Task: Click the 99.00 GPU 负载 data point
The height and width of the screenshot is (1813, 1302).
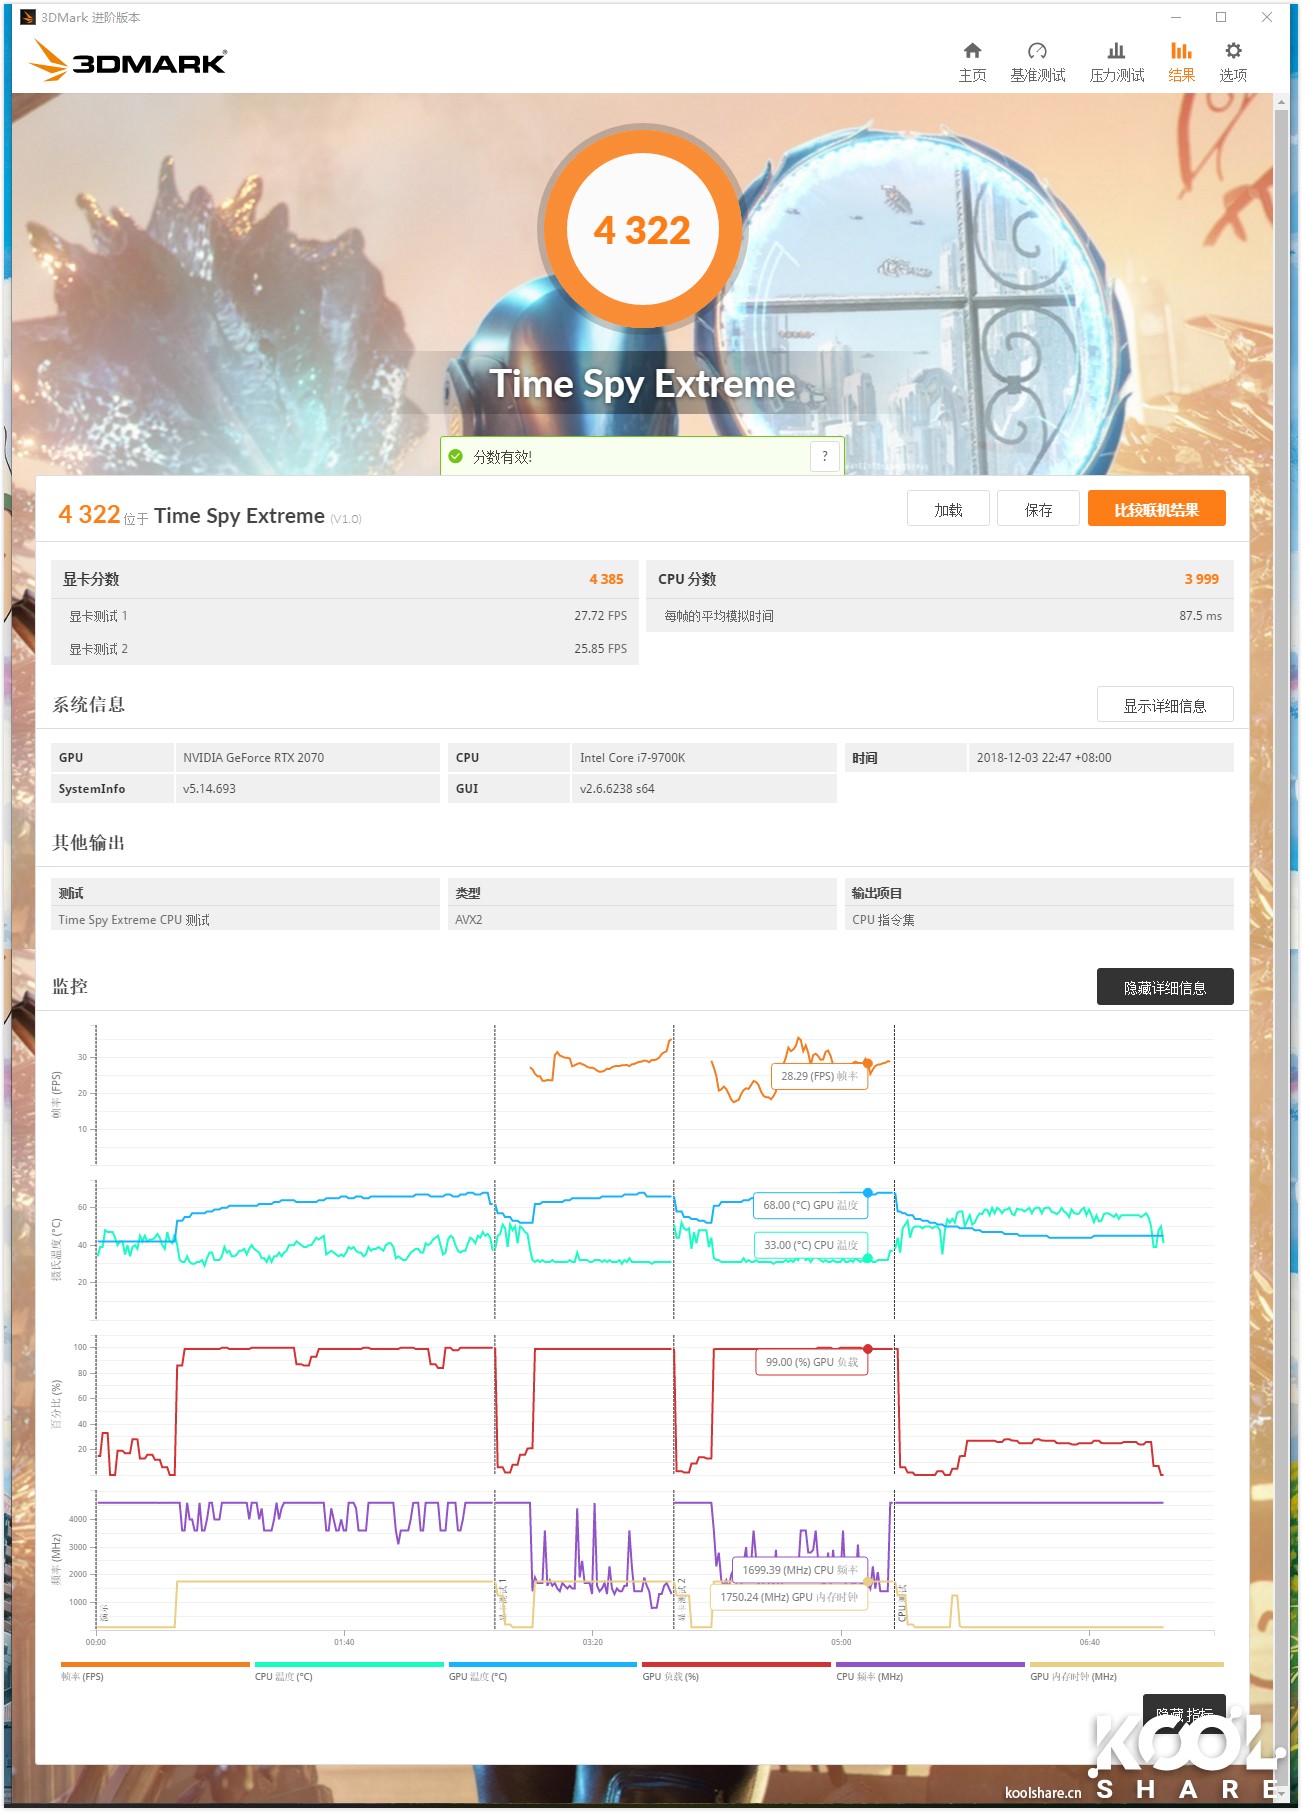Action: pyautogui.click(x=867, y=1348)
